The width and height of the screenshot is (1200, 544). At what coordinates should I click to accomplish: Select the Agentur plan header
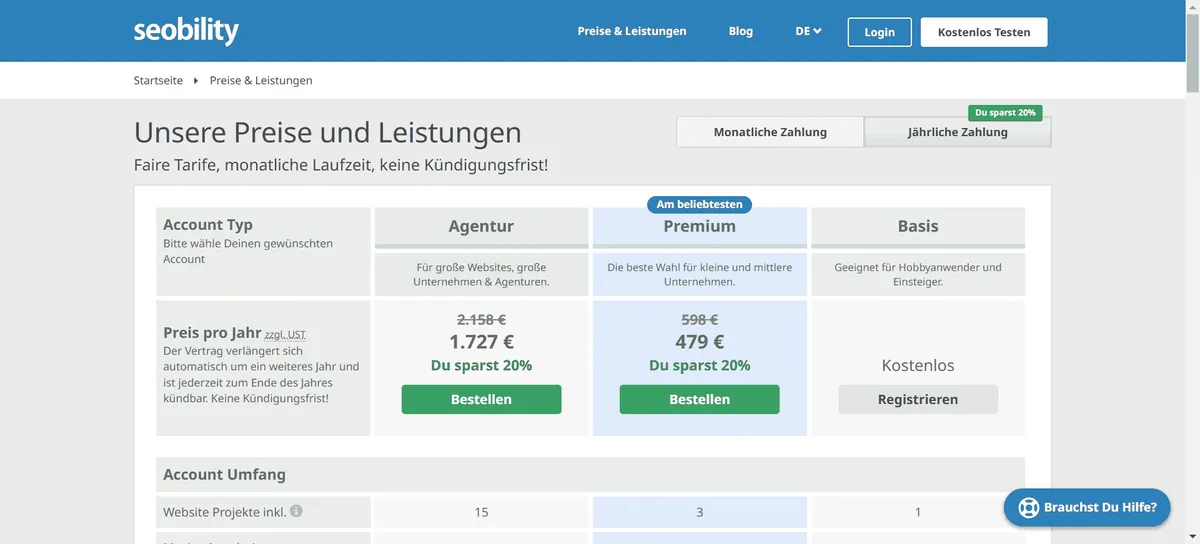481,226
